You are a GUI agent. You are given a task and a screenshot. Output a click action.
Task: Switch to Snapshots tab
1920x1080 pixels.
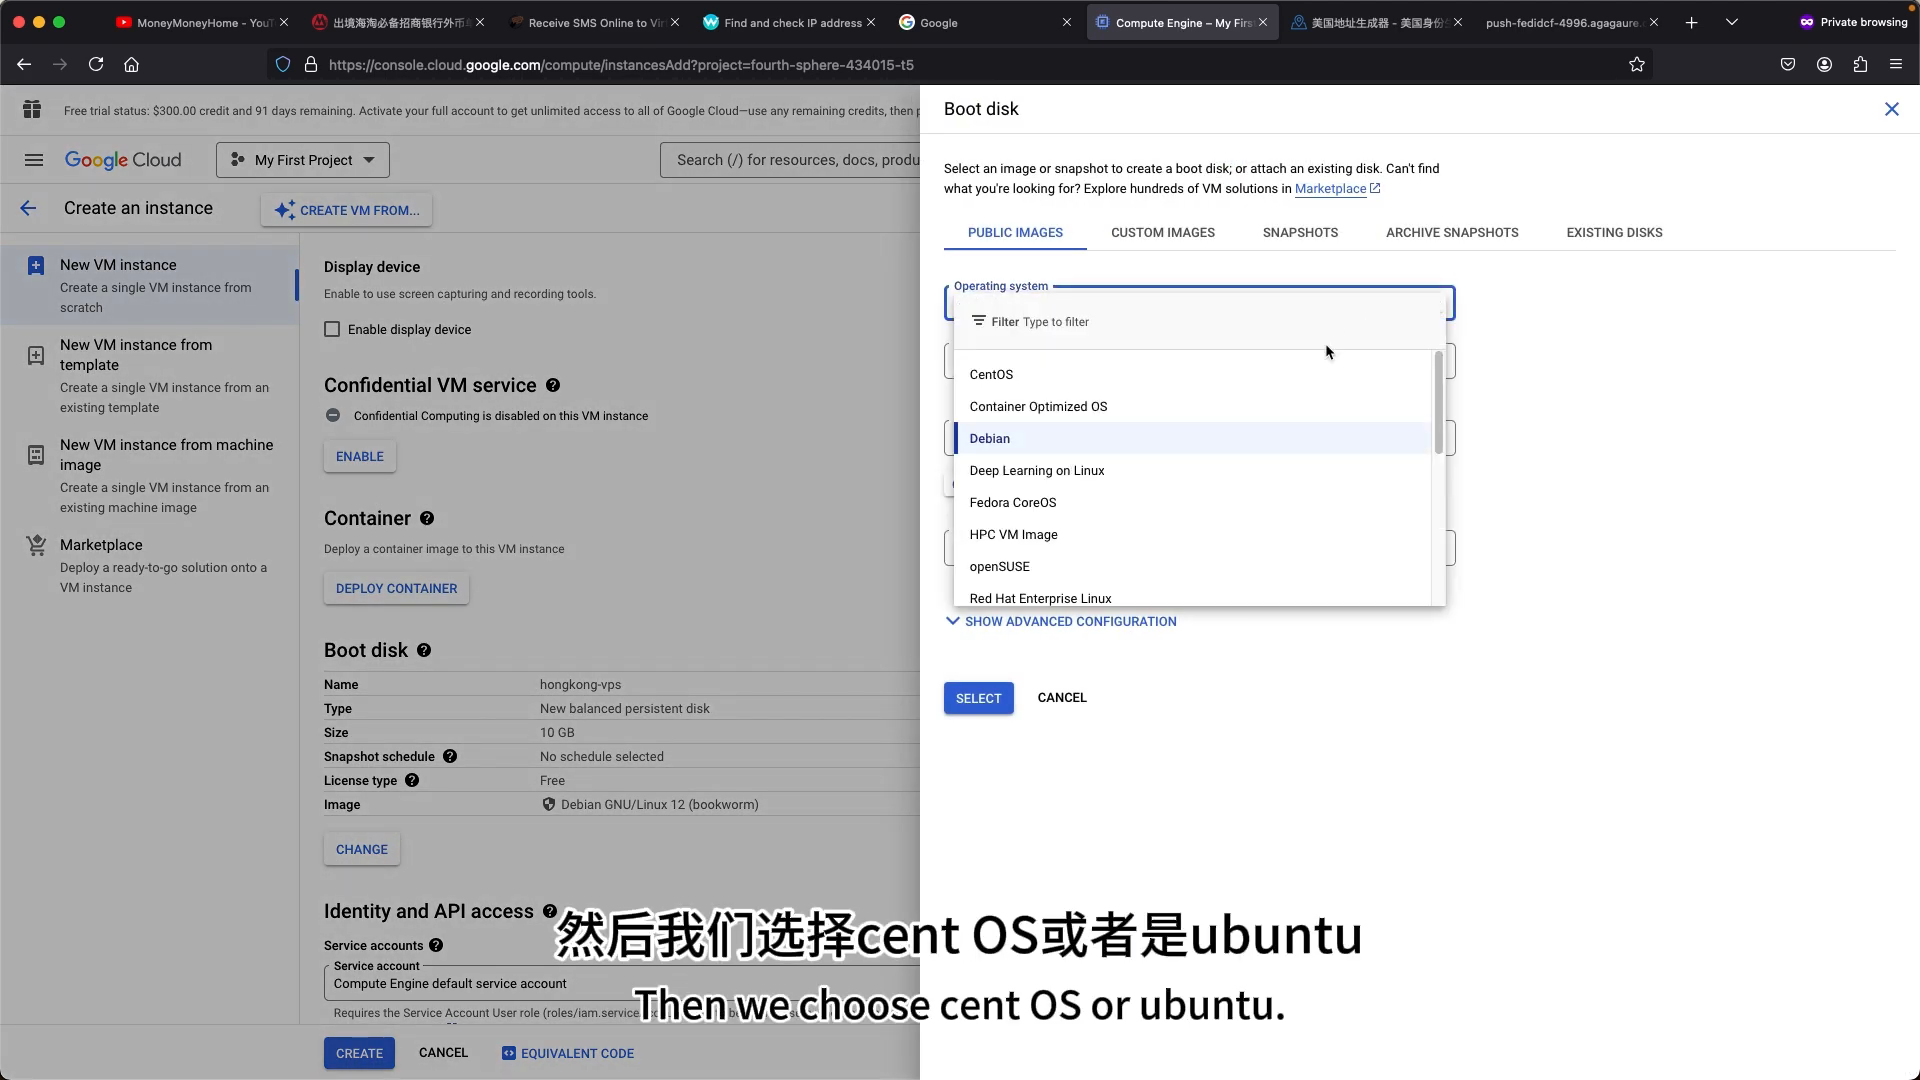(x=1300, y=232)
